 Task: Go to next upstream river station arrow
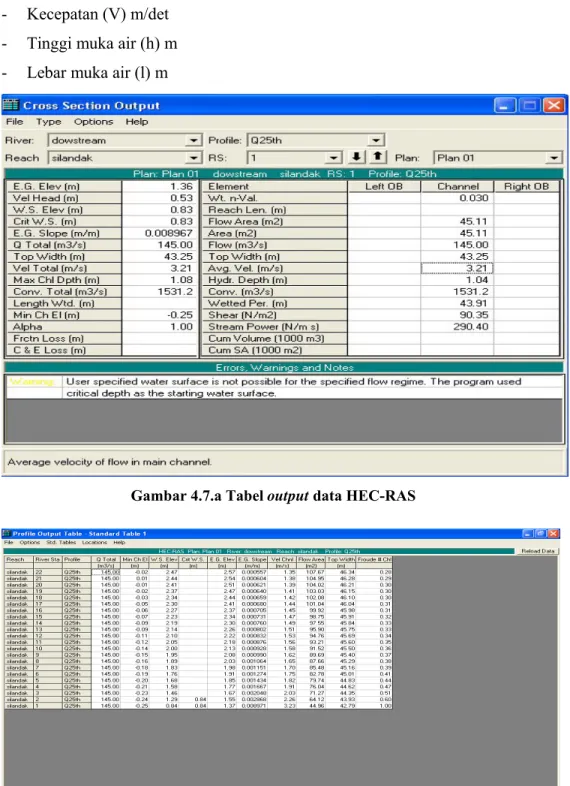pos(378,157)
